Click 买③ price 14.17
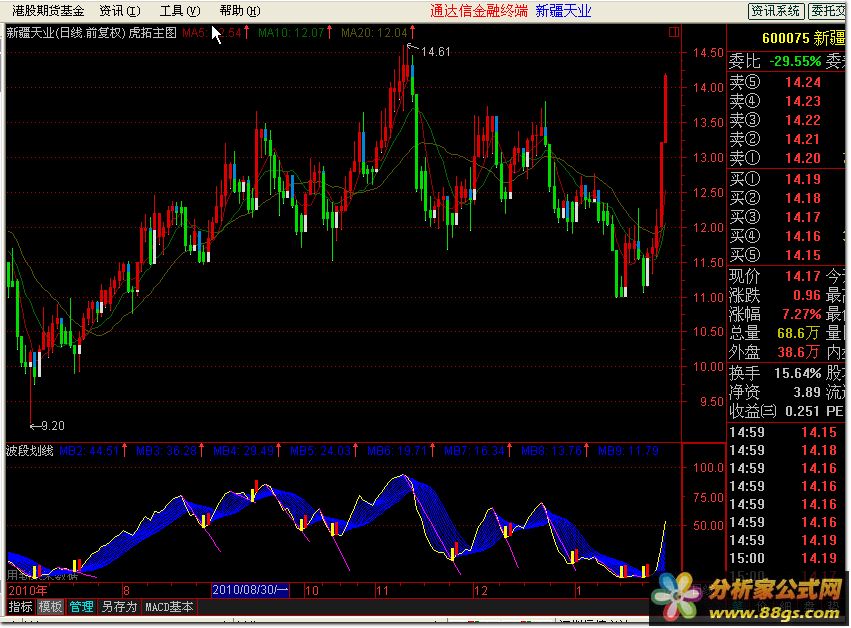 (x=803, y=217)
